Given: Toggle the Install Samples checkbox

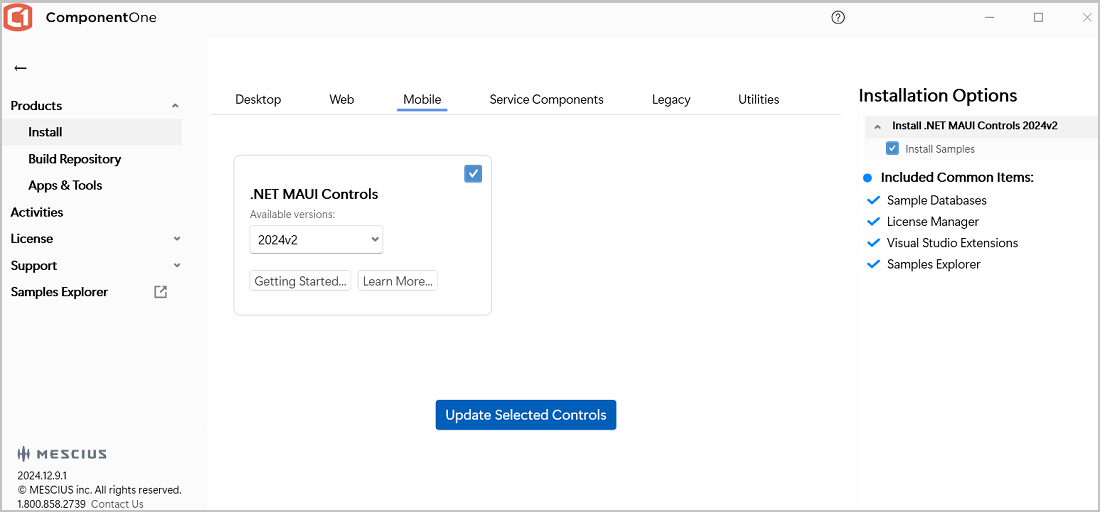Looking at the screenshot, I should pyautogui.click(x=892, y=149).
